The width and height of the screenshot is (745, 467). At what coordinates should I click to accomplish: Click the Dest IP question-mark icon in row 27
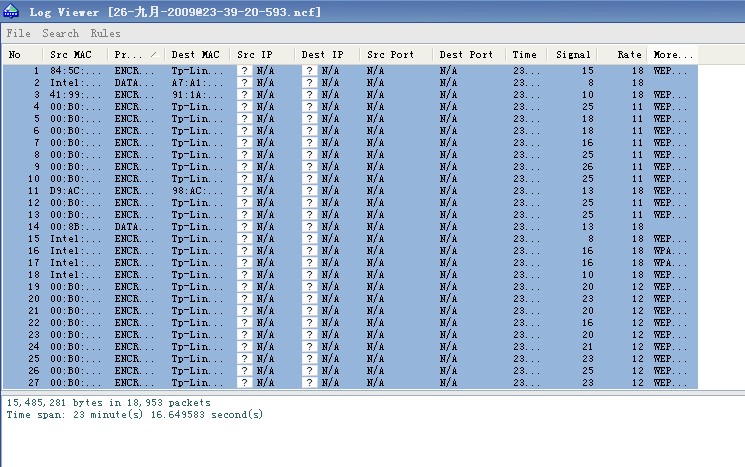(309, 382)
